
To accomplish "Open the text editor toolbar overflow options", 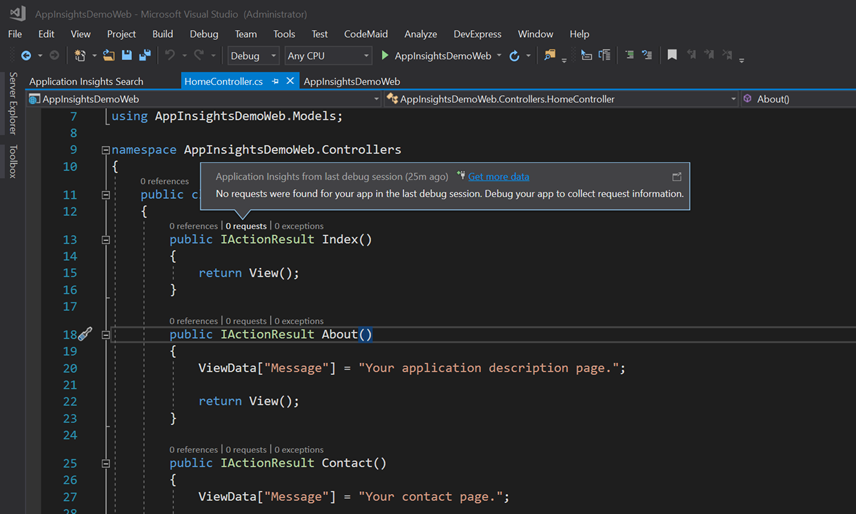I will 741,61.
